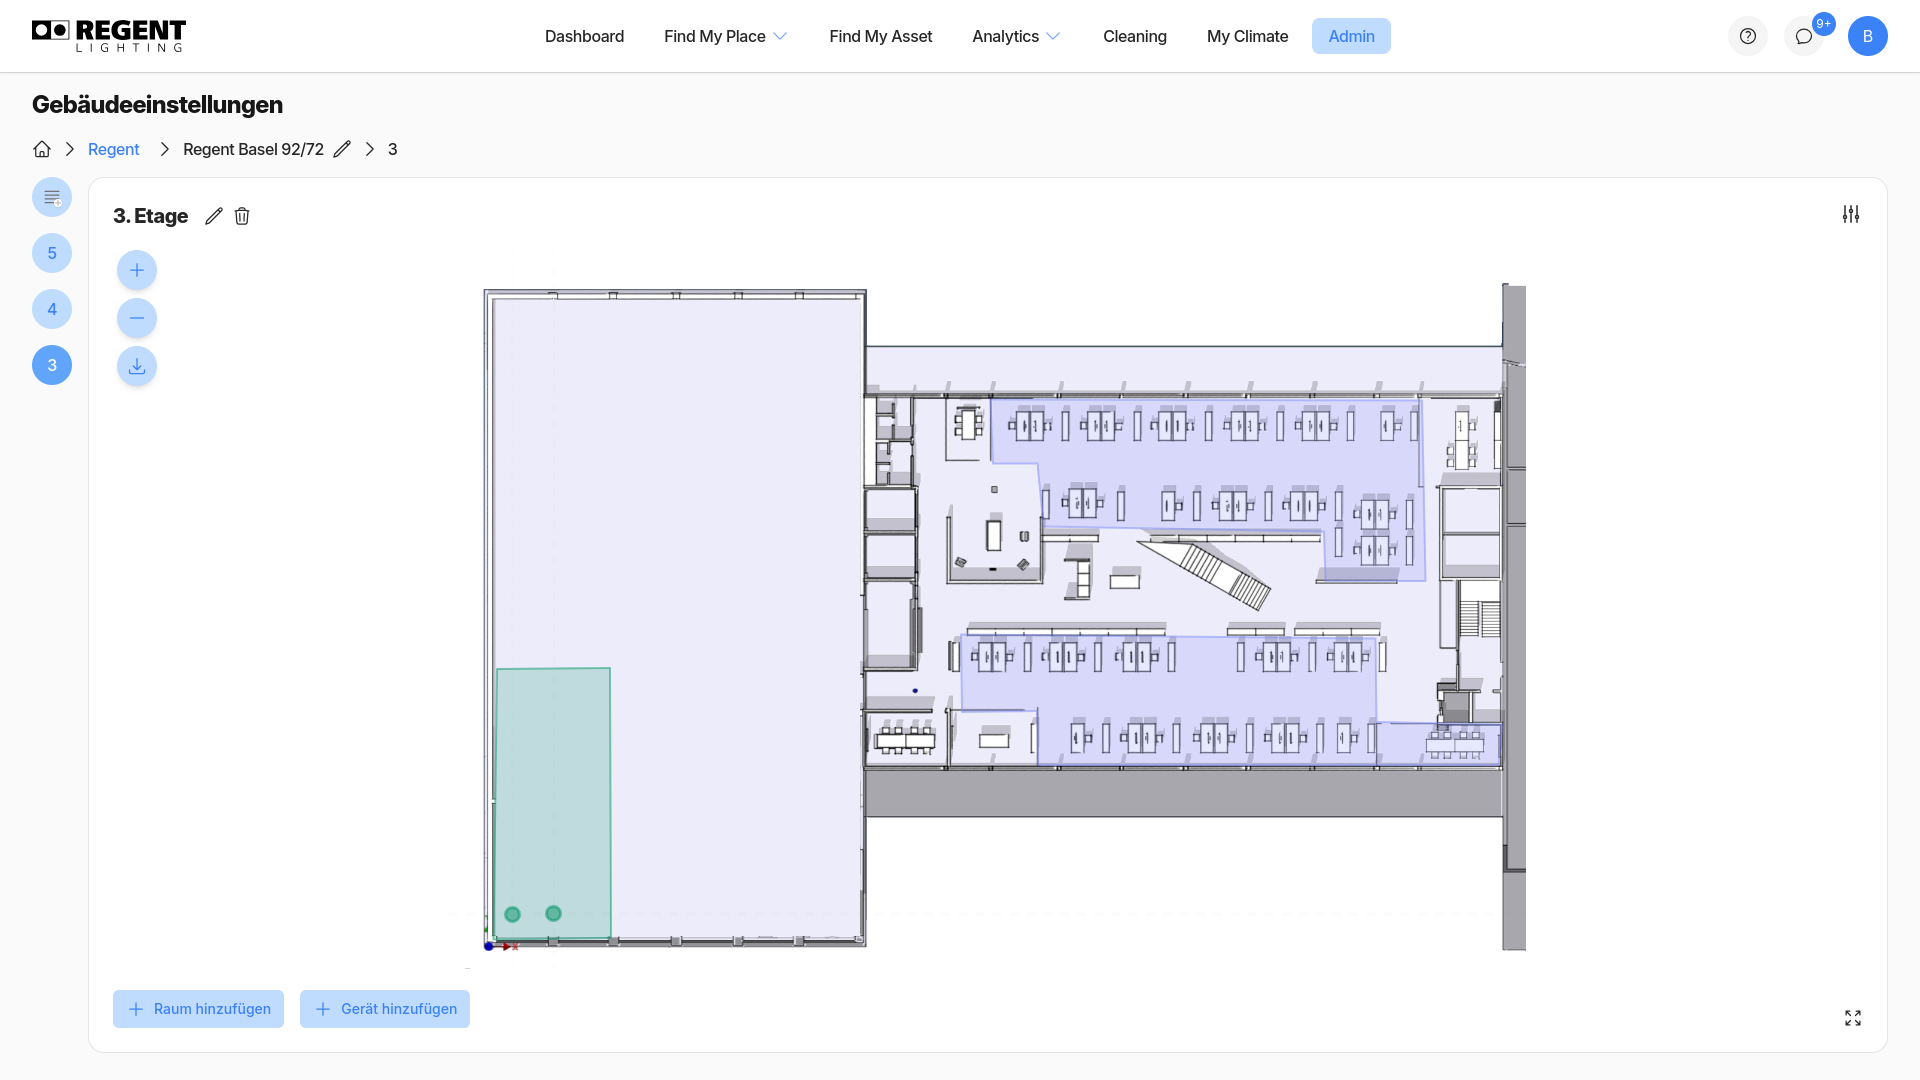This screenshot has width=1920, height=1080.
Task: Zoom out of the floor plan
Action: pos(137,318)
